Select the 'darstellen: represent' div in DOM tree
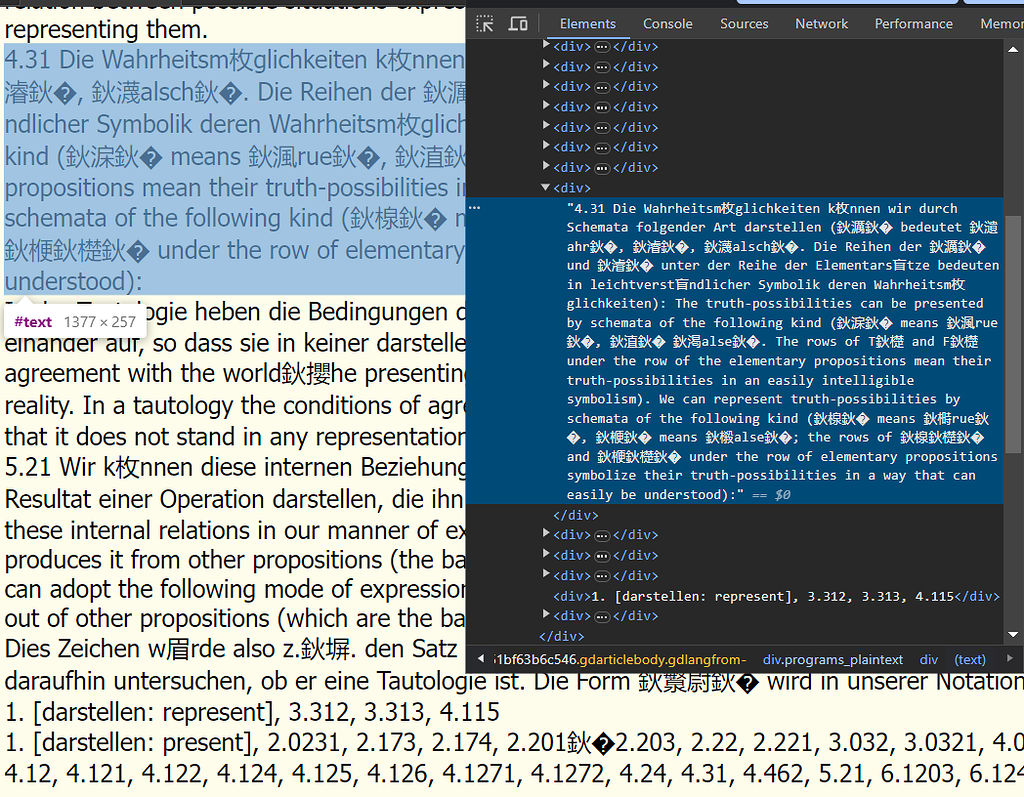1024x797 pixels. pos(776,596)
